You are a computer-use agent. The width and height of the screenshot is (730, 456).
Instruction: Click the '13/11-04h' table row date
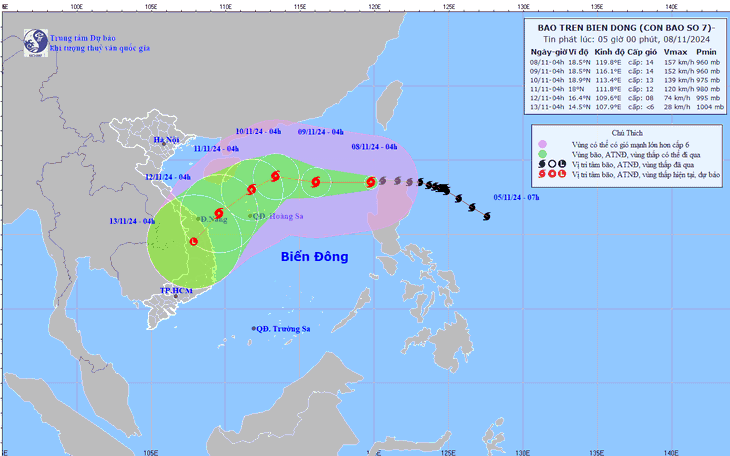tap(547, 107)
